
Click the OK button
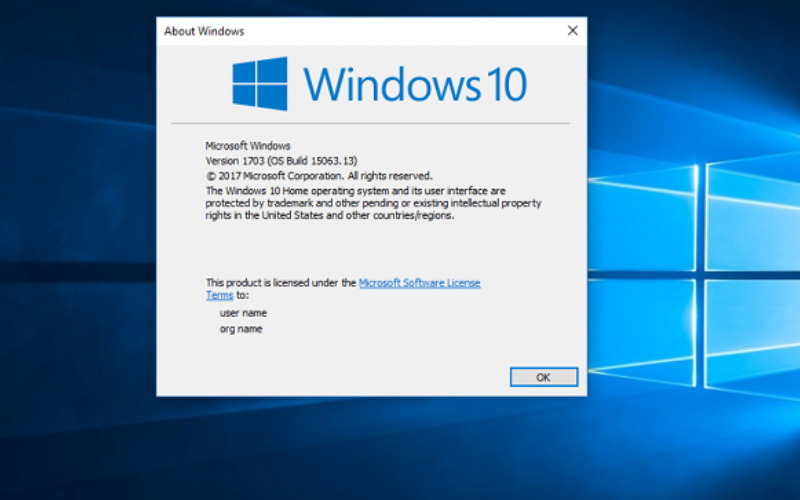pos(544,377)
